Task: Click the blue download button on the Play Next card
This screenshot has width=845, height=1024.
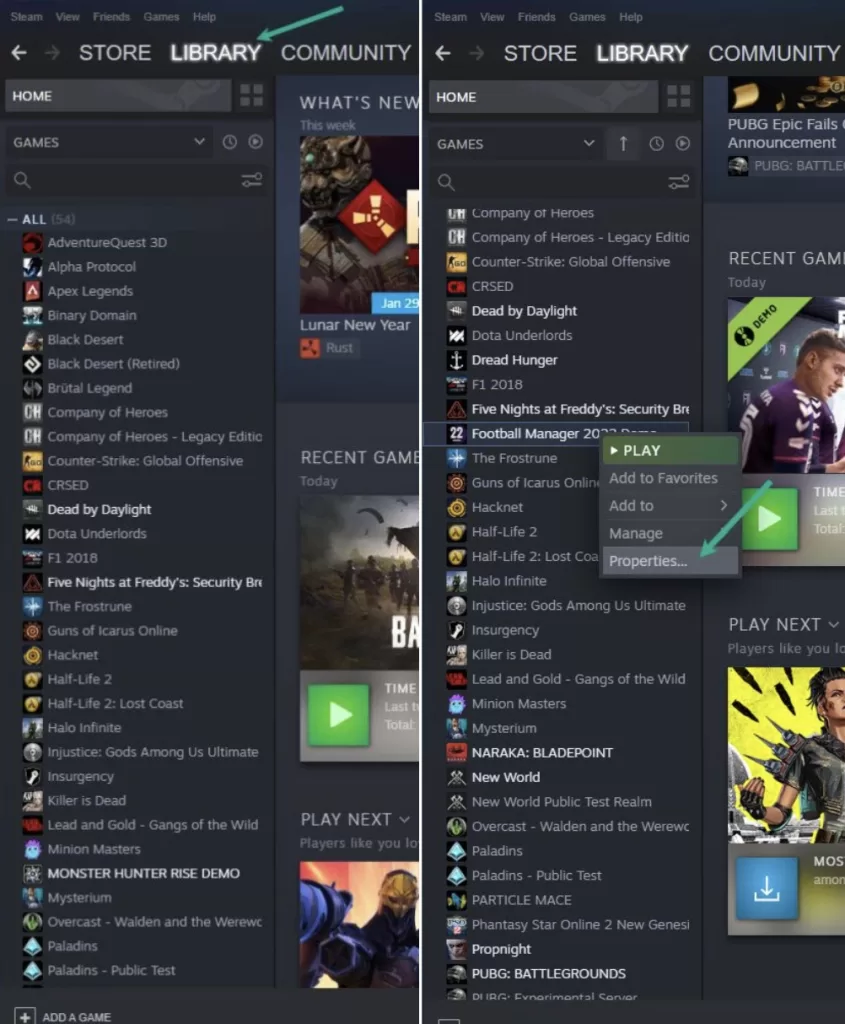Action: pos(767,888)
